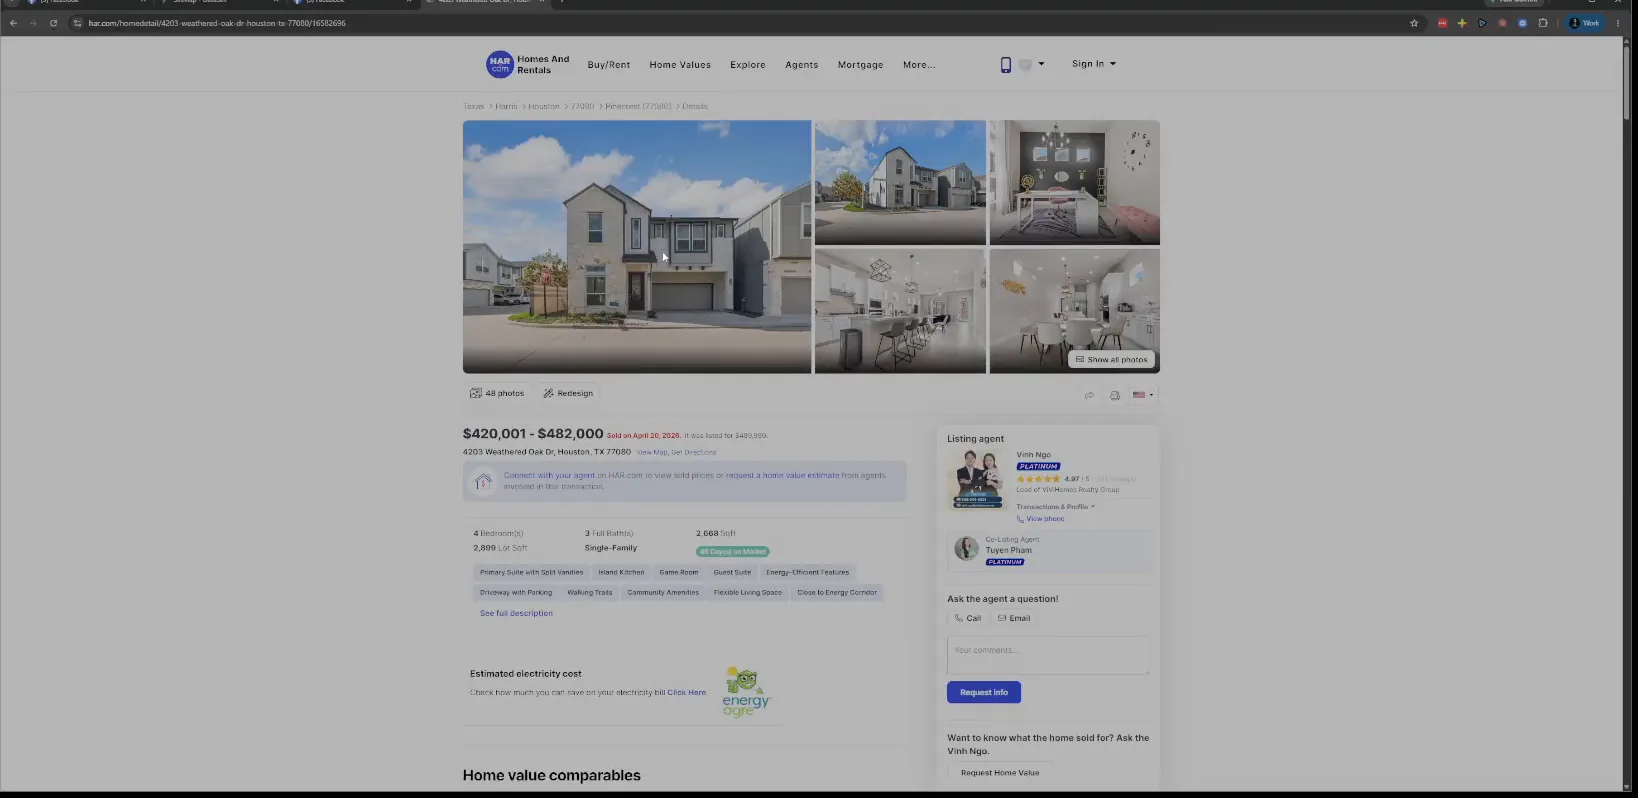Click the Island Kitchen tag
The image size is (1638, 798).
pyautogui.click(x=621, y=572)
